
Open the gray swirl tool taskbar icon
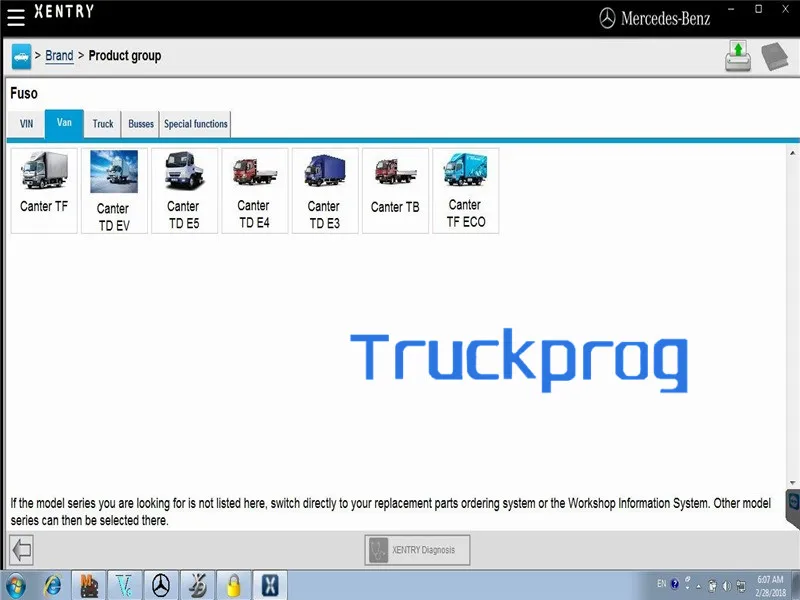click(x=197, y=586)
